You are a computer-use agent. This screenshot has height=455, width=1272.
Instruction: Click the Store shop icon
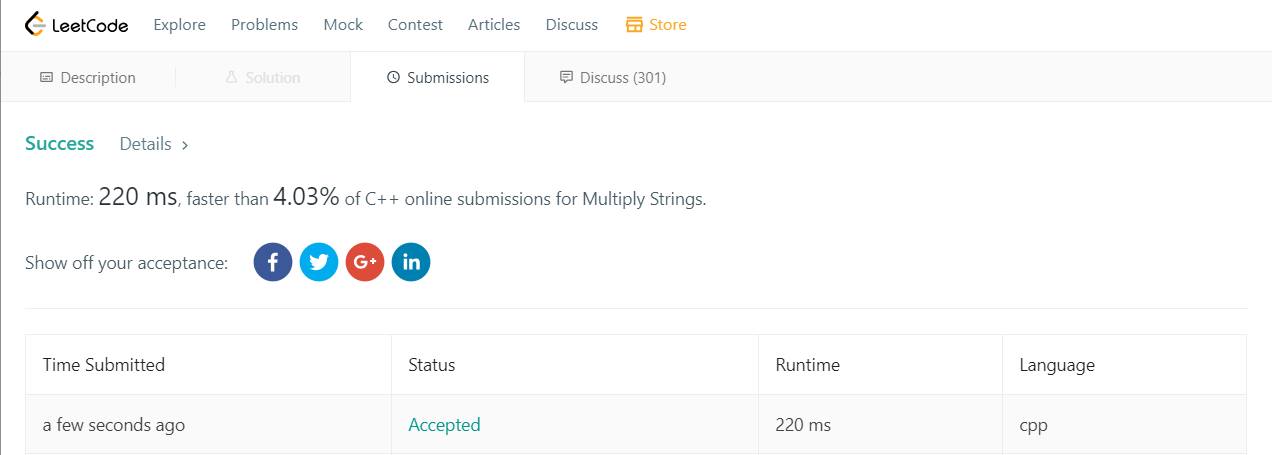pyautogui.click(x=634, y=25)
